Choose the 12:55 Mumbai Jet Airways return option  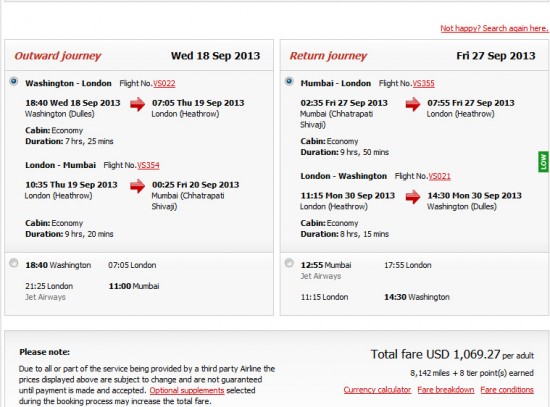tap(289, 263)
